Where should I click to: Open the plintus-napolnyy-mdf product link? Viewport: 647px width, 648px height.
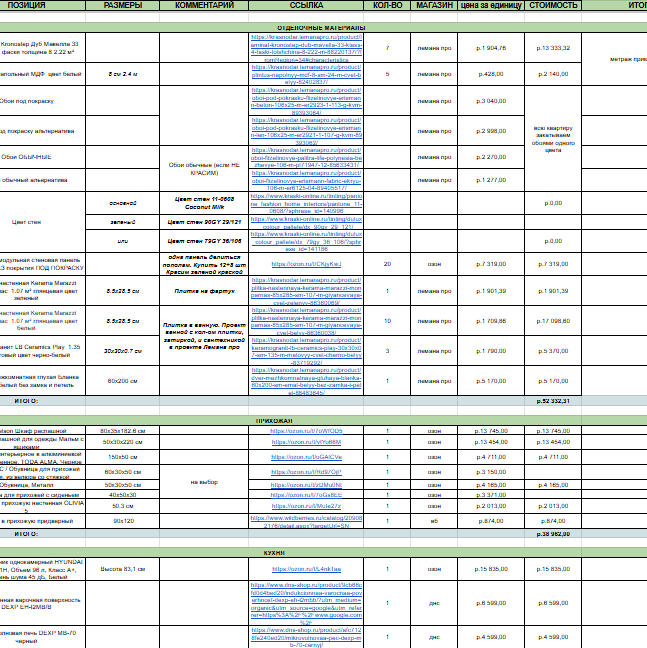pos(306,74)
